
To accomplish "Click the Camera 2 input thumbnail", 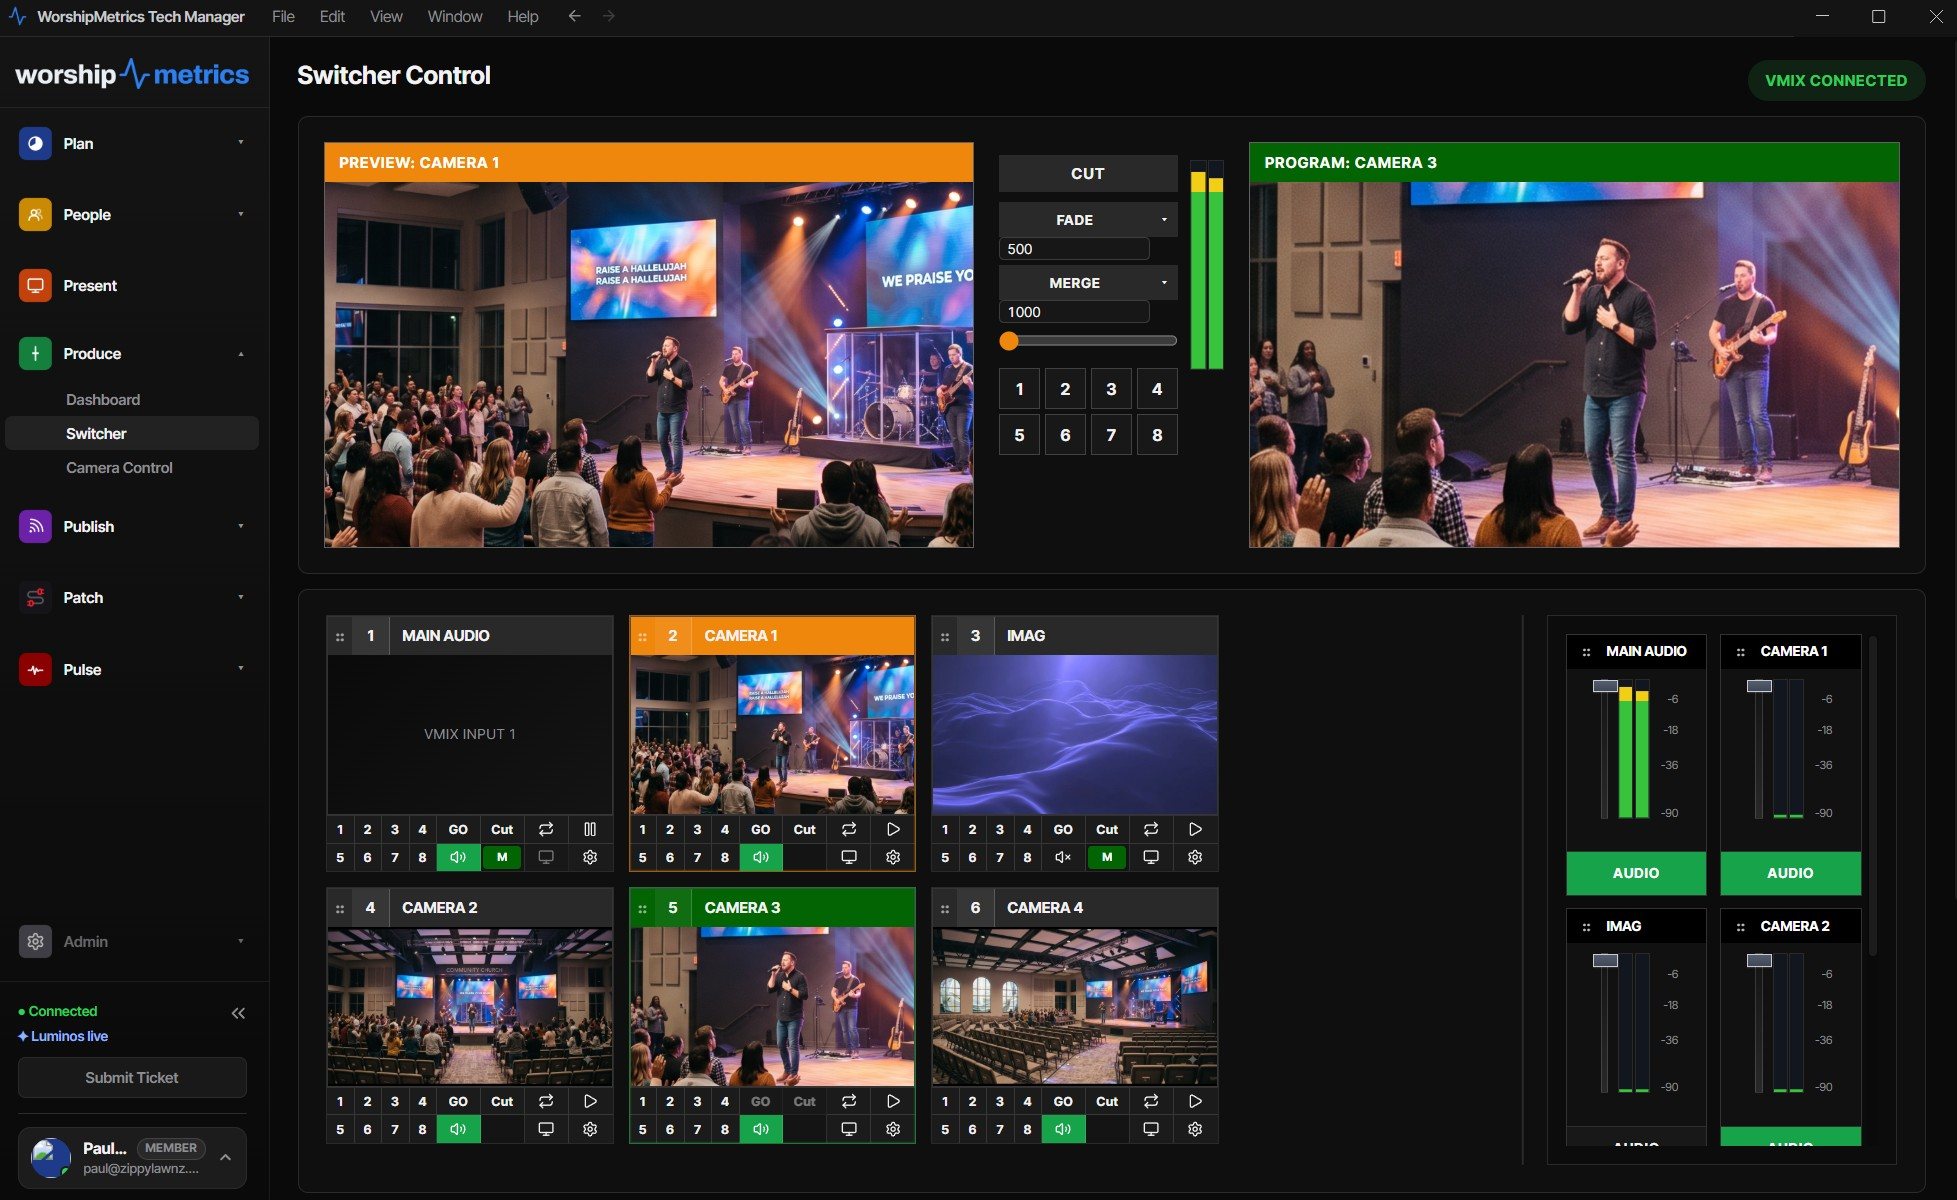I will tap(470, 1006).
